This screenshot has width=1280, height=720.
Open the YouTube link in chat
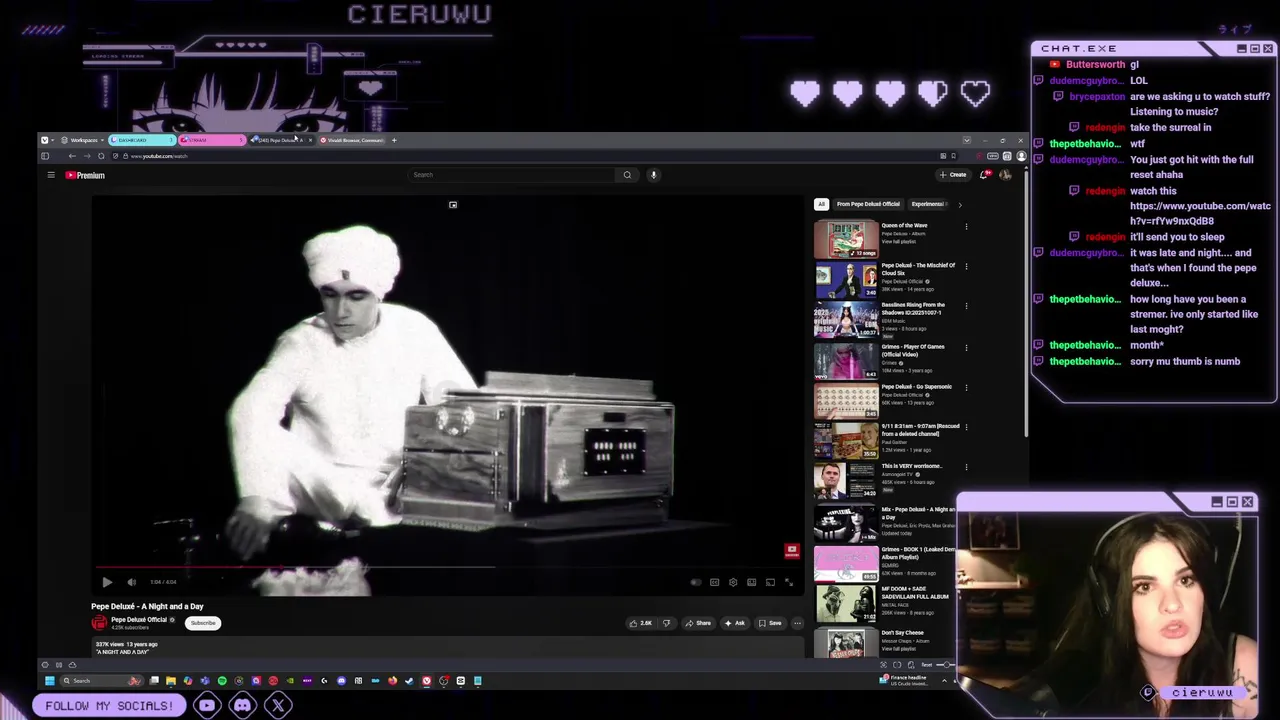[x=1200, y=213]
